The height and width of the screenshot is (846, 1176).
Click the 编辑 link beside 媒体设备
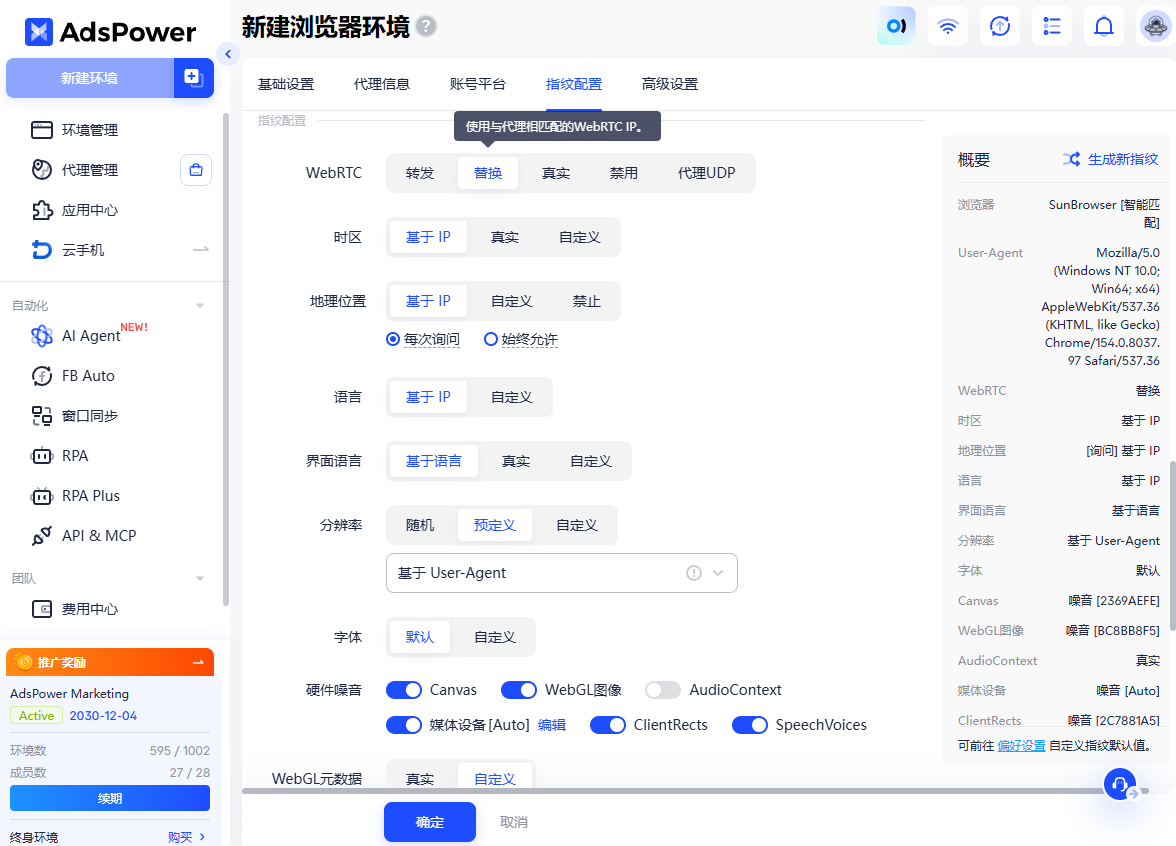coord(552,725)
